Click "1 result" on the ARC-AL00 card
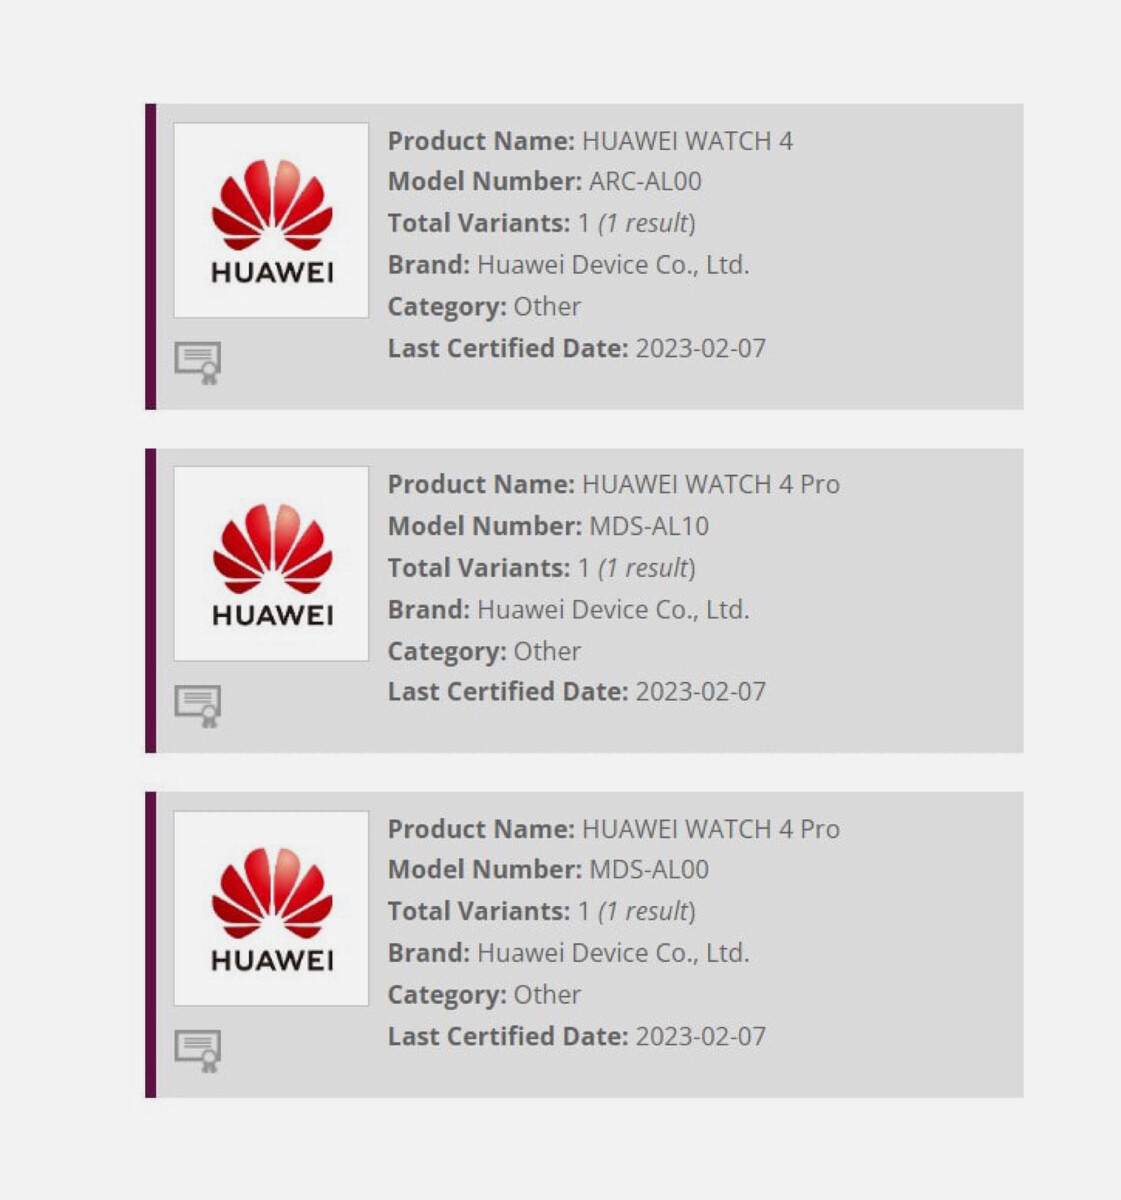The image size is (1121, 1200). click(x=646, y=223)
